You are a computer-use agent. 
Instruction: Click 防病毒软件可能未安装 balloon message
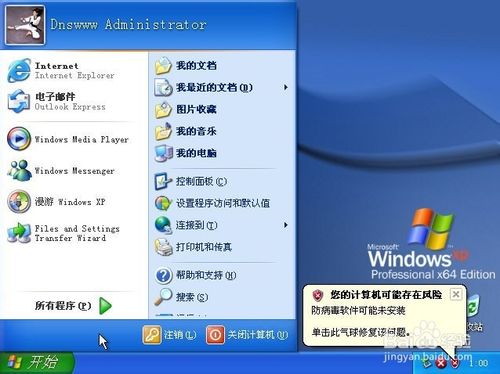[358, 311]
